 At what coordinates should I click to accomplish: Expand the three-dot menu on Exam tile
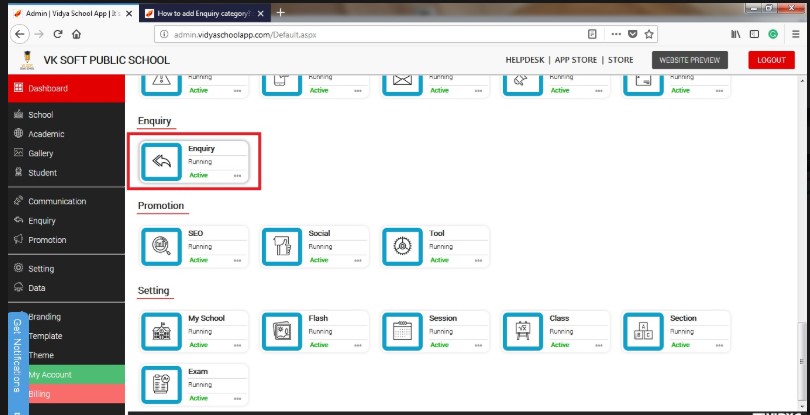(237, 398)
